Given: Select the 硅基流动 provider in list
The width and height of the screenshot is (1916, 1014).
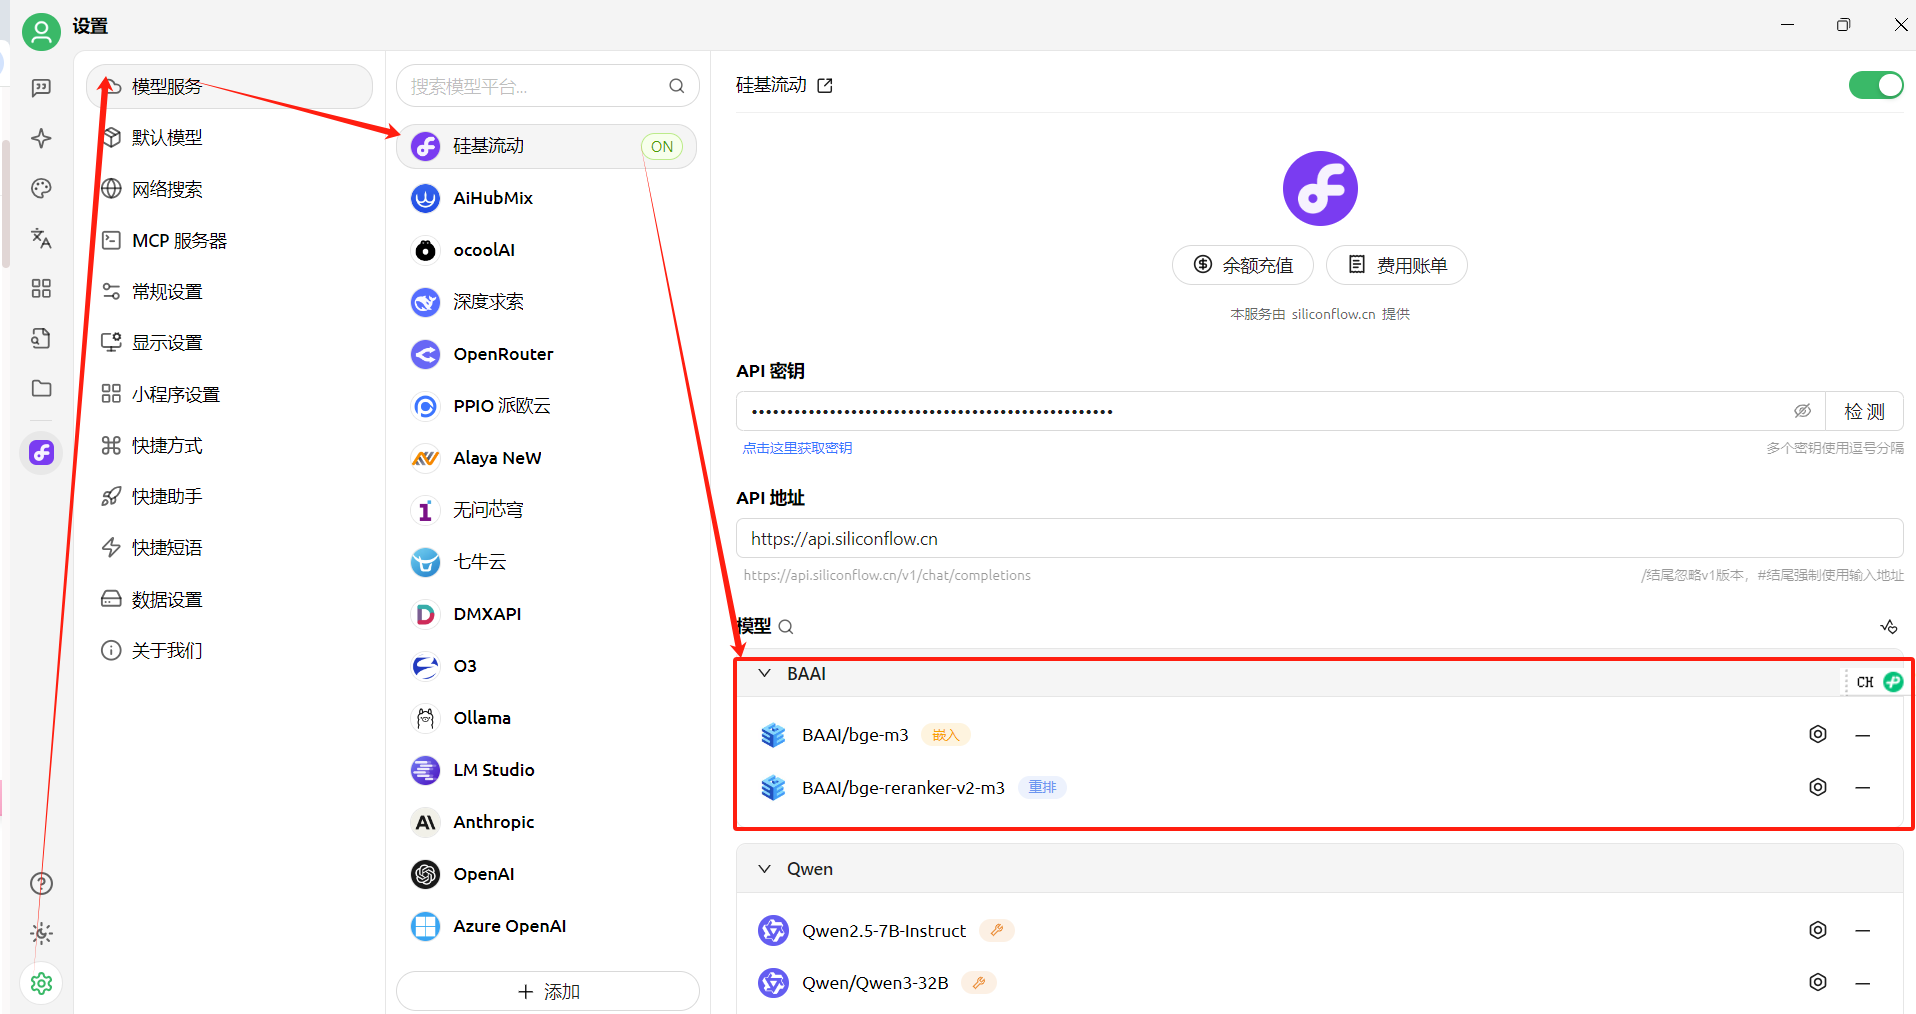Looking at the screenshot, I should click(x=547, y=146).
